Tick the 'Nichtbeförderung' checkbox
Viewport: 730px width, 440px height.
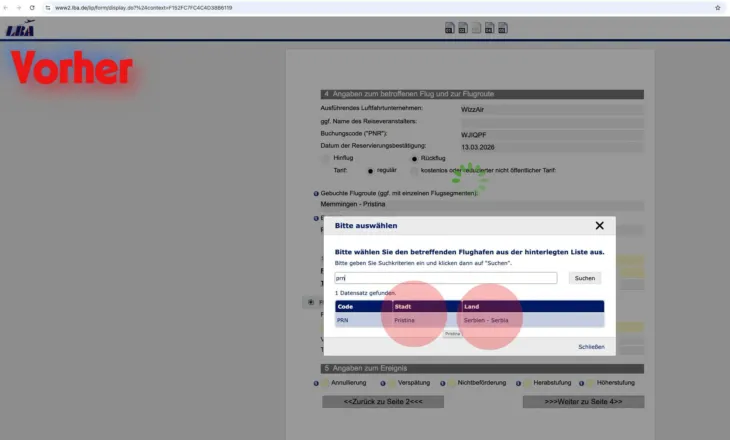(452, 383)
